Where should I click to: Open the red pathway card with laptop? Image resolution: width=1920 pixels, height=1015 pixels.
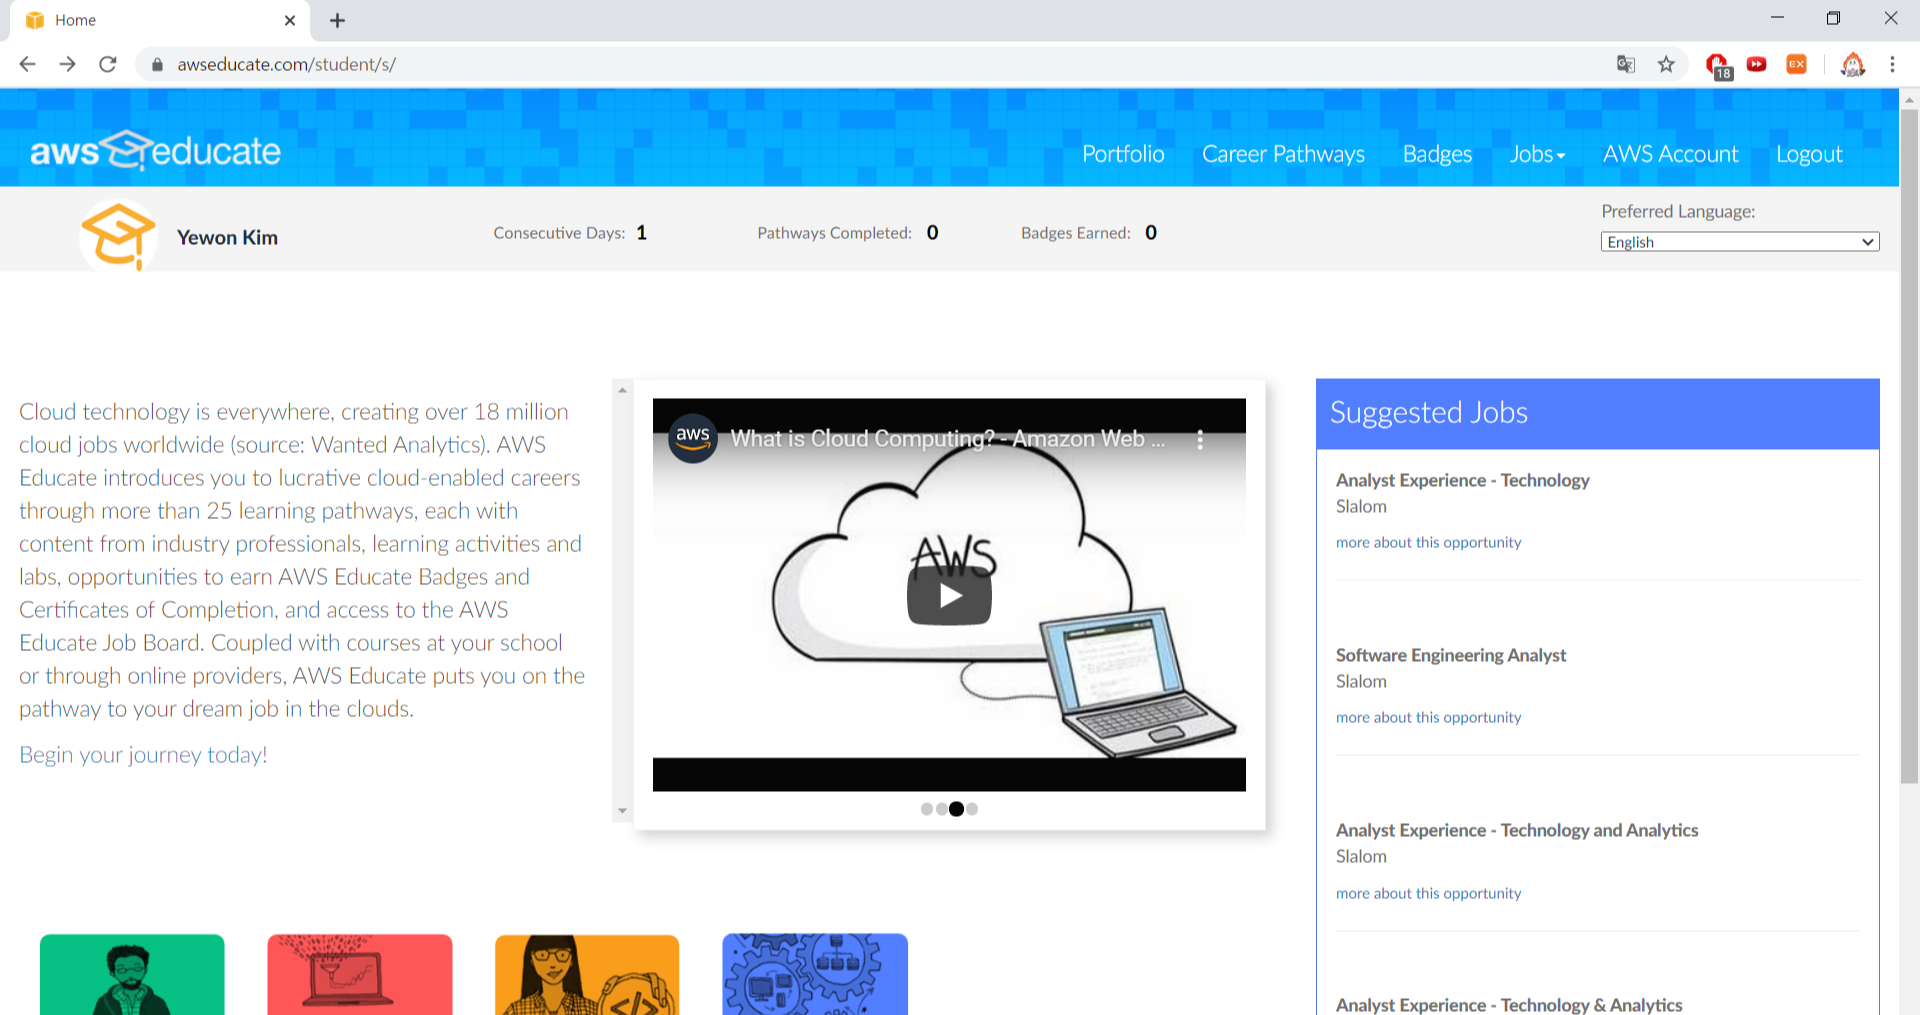click(360, 974)
